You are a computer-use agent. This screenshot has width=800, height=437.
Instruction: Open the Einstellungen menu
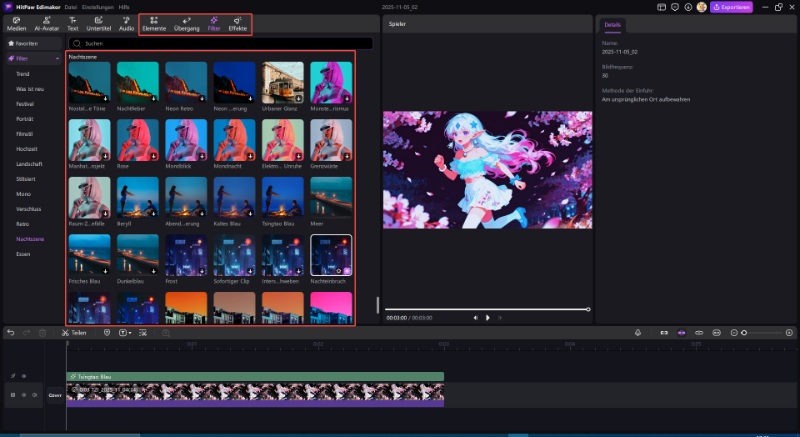click(97, 7)
